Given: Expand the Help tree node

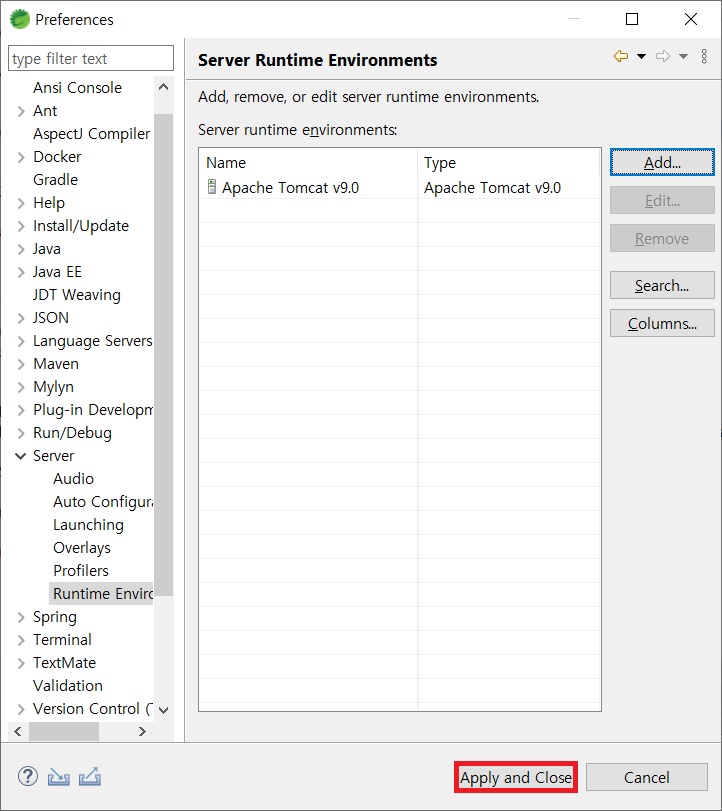Looking at the screenshot, I should point(21,203).
